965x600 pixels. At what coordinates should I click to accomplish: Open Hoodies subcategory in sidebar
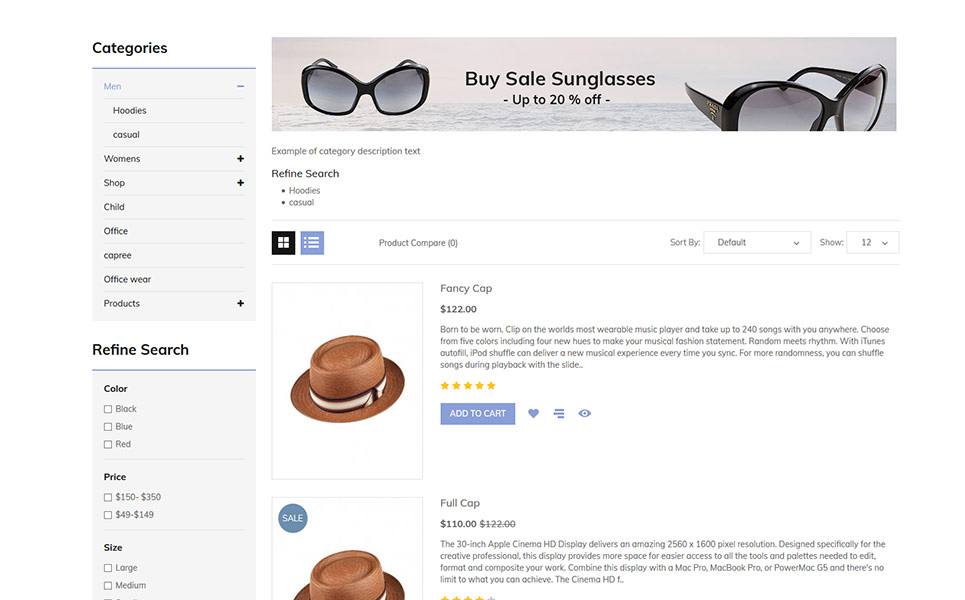129,111
